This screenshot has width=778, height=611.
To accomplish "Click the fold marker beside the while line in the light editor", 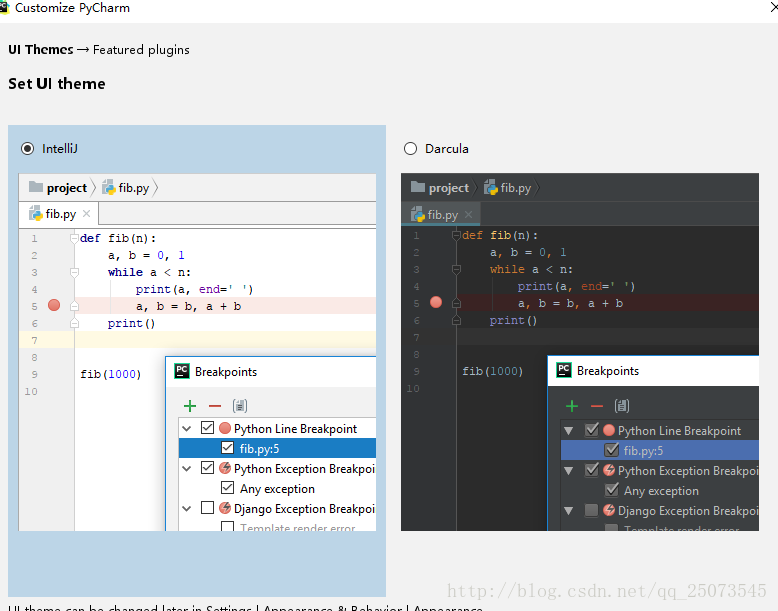I will point(74,272).
